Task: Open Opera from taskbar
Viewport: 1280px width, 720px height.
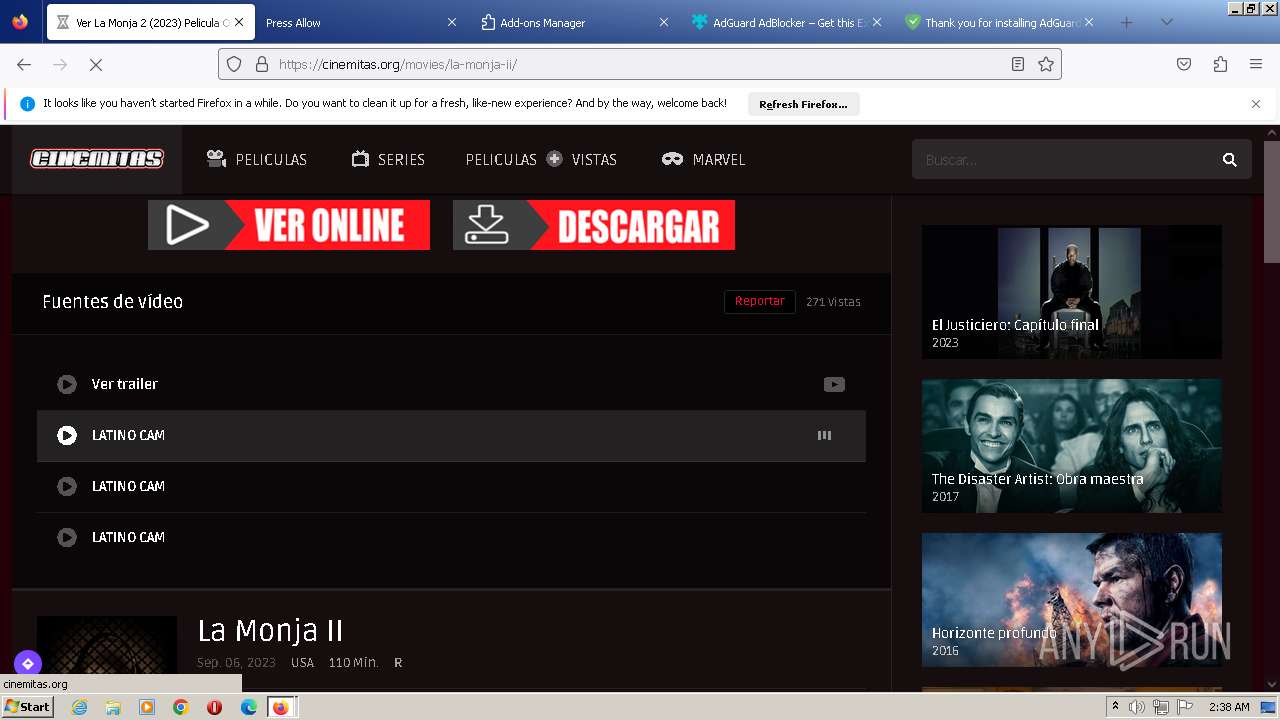Action: pyautogui.click(x=214, y=707)
